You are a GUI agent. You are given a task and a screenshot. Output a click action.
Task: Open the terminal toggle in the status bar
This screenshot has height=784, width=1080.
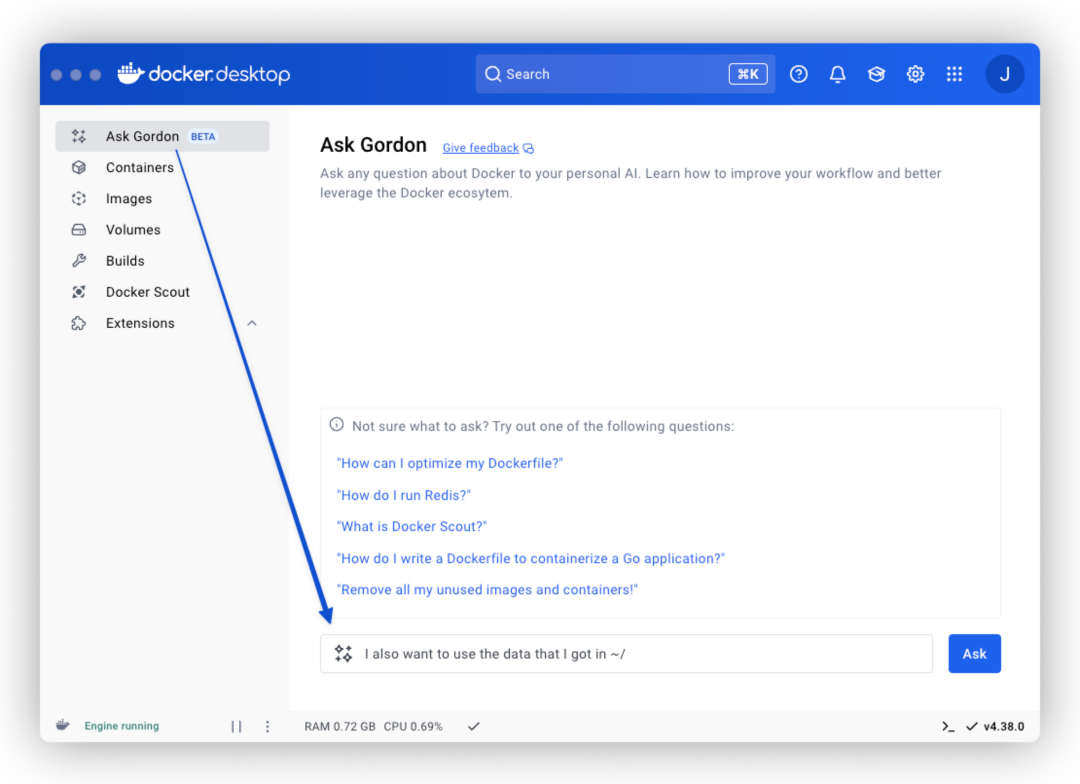tap(947, 726)
